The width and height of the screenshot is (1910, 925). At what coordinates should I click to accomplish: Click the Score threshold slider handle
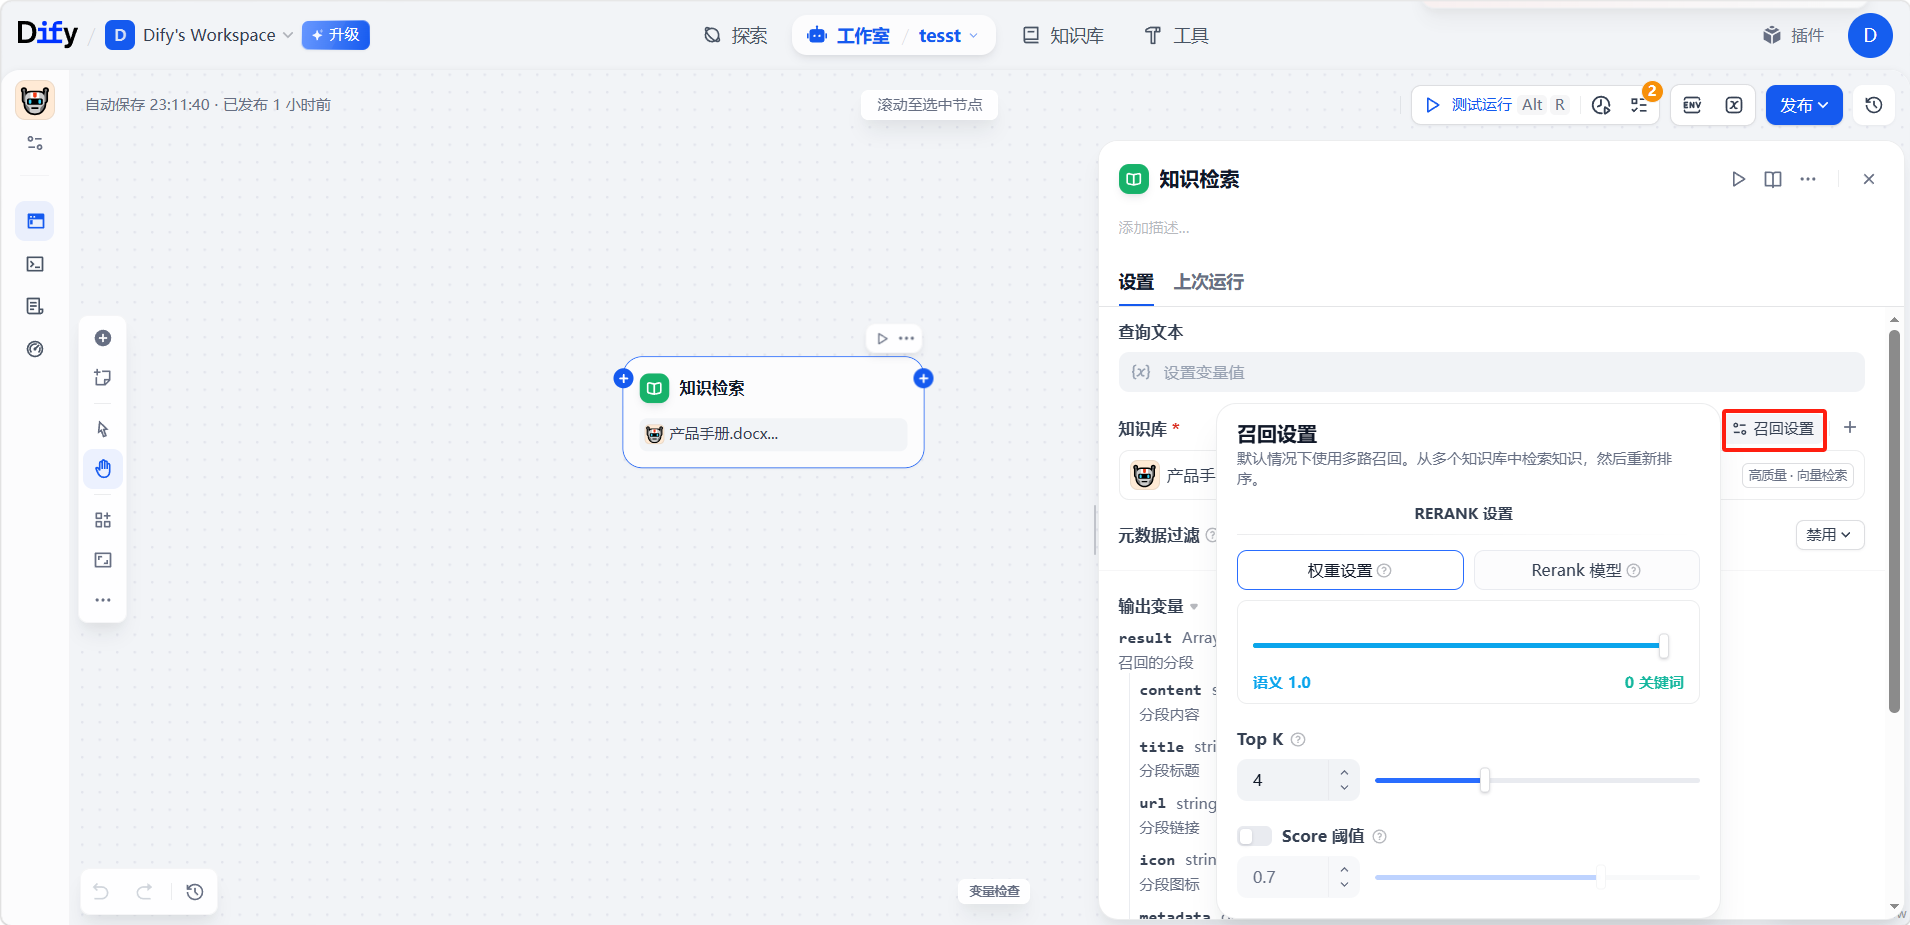(x=1601, y=877)
